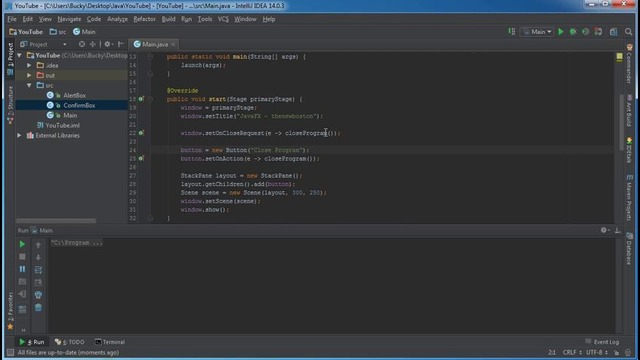Select ConfirmBox class in project tree
Image resolution: width=640 pixels, height=360 pixels.
[x=79, y=105]
